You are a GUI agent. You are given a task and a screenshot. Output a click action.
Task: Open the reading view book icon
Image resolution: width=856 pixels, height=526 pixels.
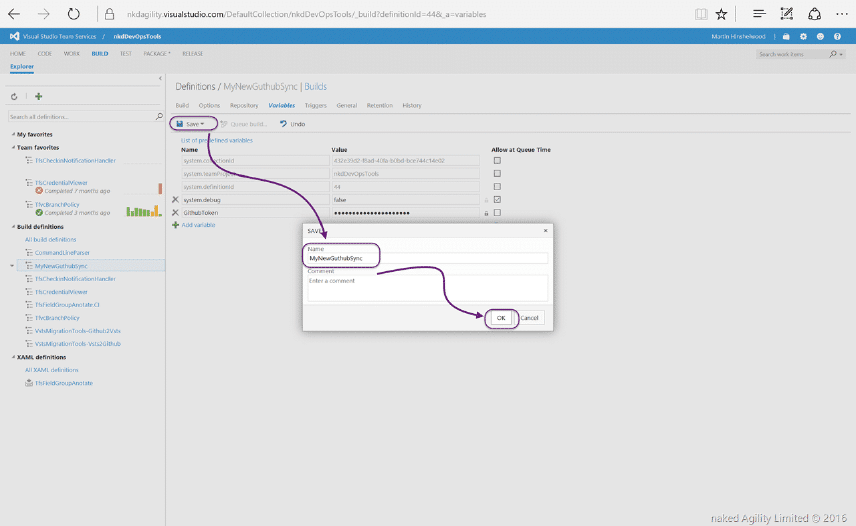pos(702,14)
